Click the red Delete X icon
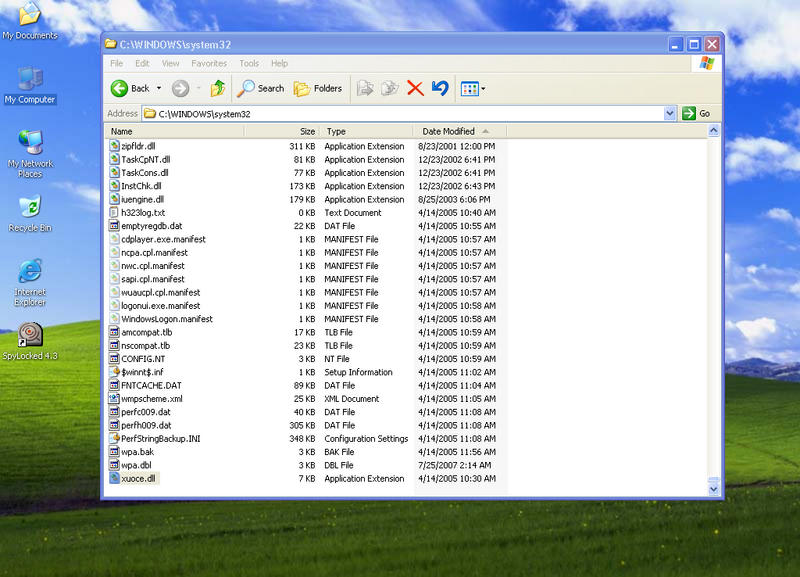 point(415,88)
